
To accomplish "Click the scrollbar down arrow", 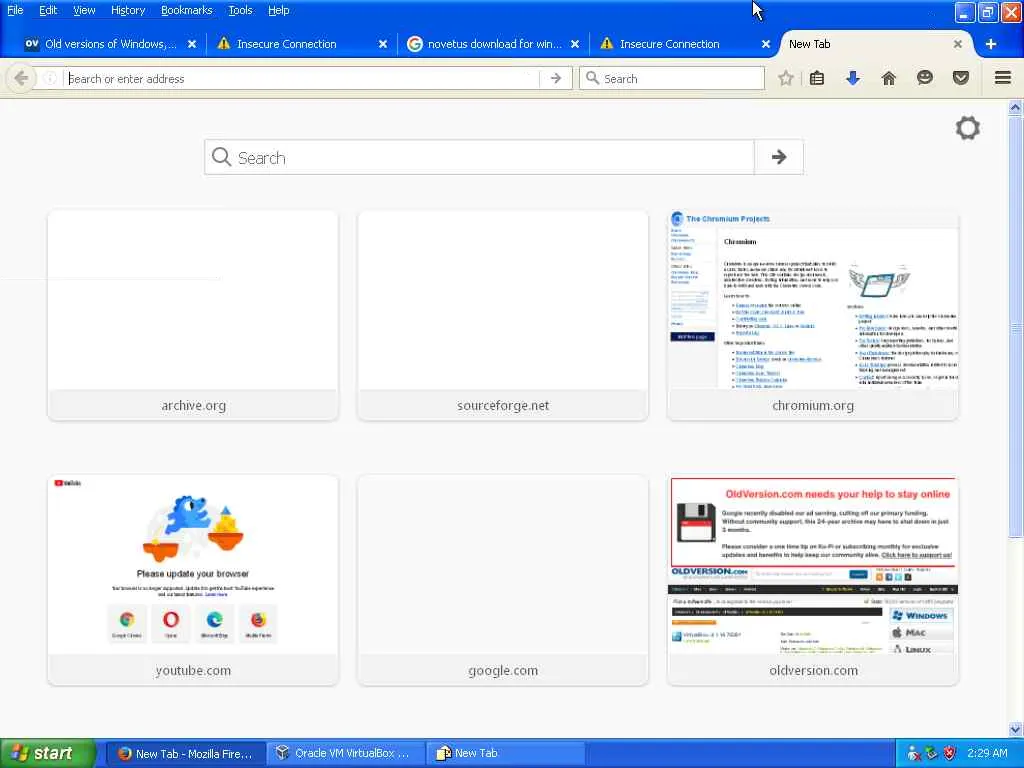I will point(1015,729).
